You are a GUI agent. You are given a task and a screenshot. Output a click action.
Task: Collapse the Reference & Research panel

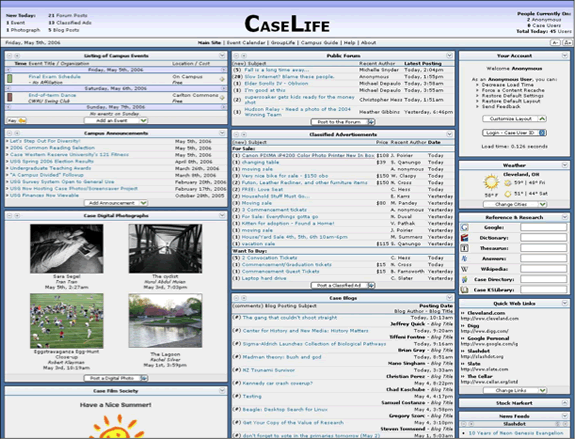(565, 217)
